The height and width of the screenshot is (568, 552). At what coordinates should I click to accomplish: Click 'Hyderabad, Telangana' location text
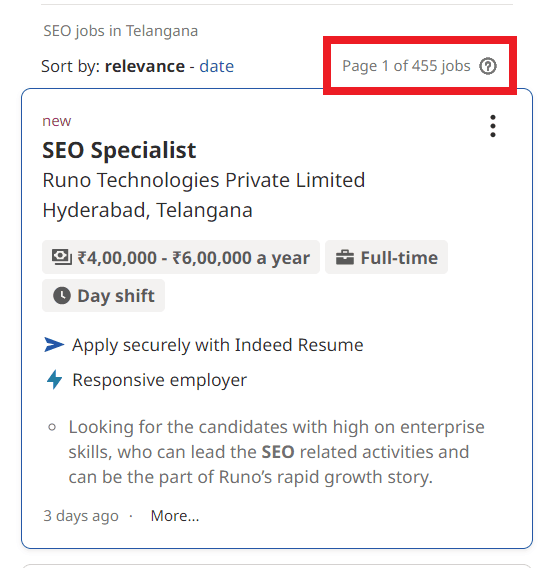coord(147,210)
